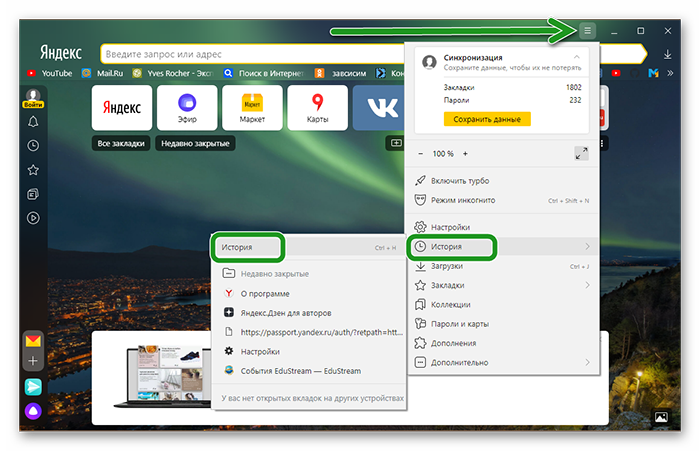700x451 pixels.
Task: Click the Войти profile avatar in sidebar
Action: tap(33, 98)
